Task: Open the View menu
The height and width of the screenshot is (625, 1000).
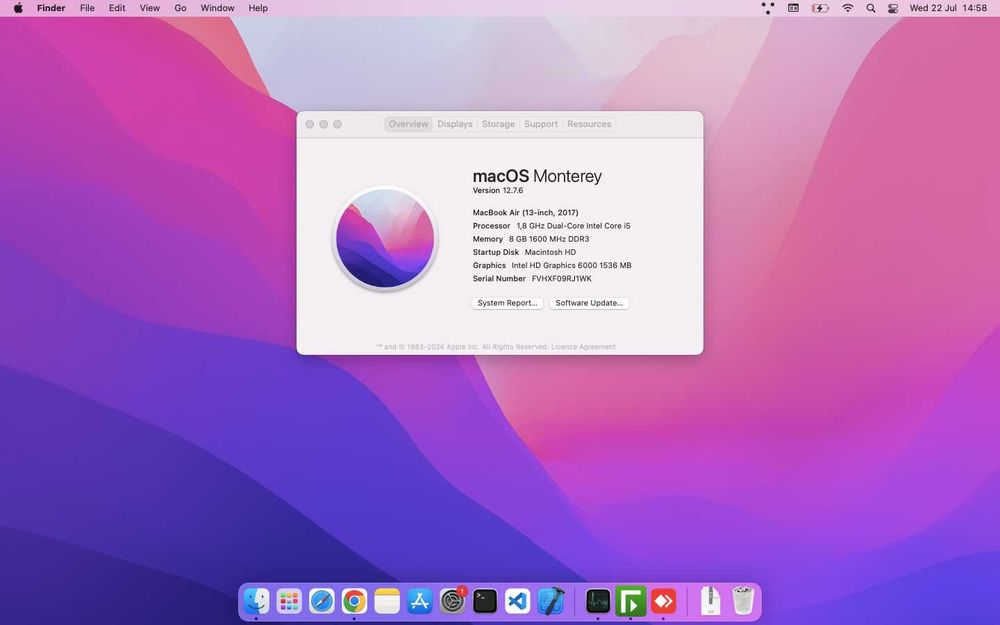Action: [150, 8]
